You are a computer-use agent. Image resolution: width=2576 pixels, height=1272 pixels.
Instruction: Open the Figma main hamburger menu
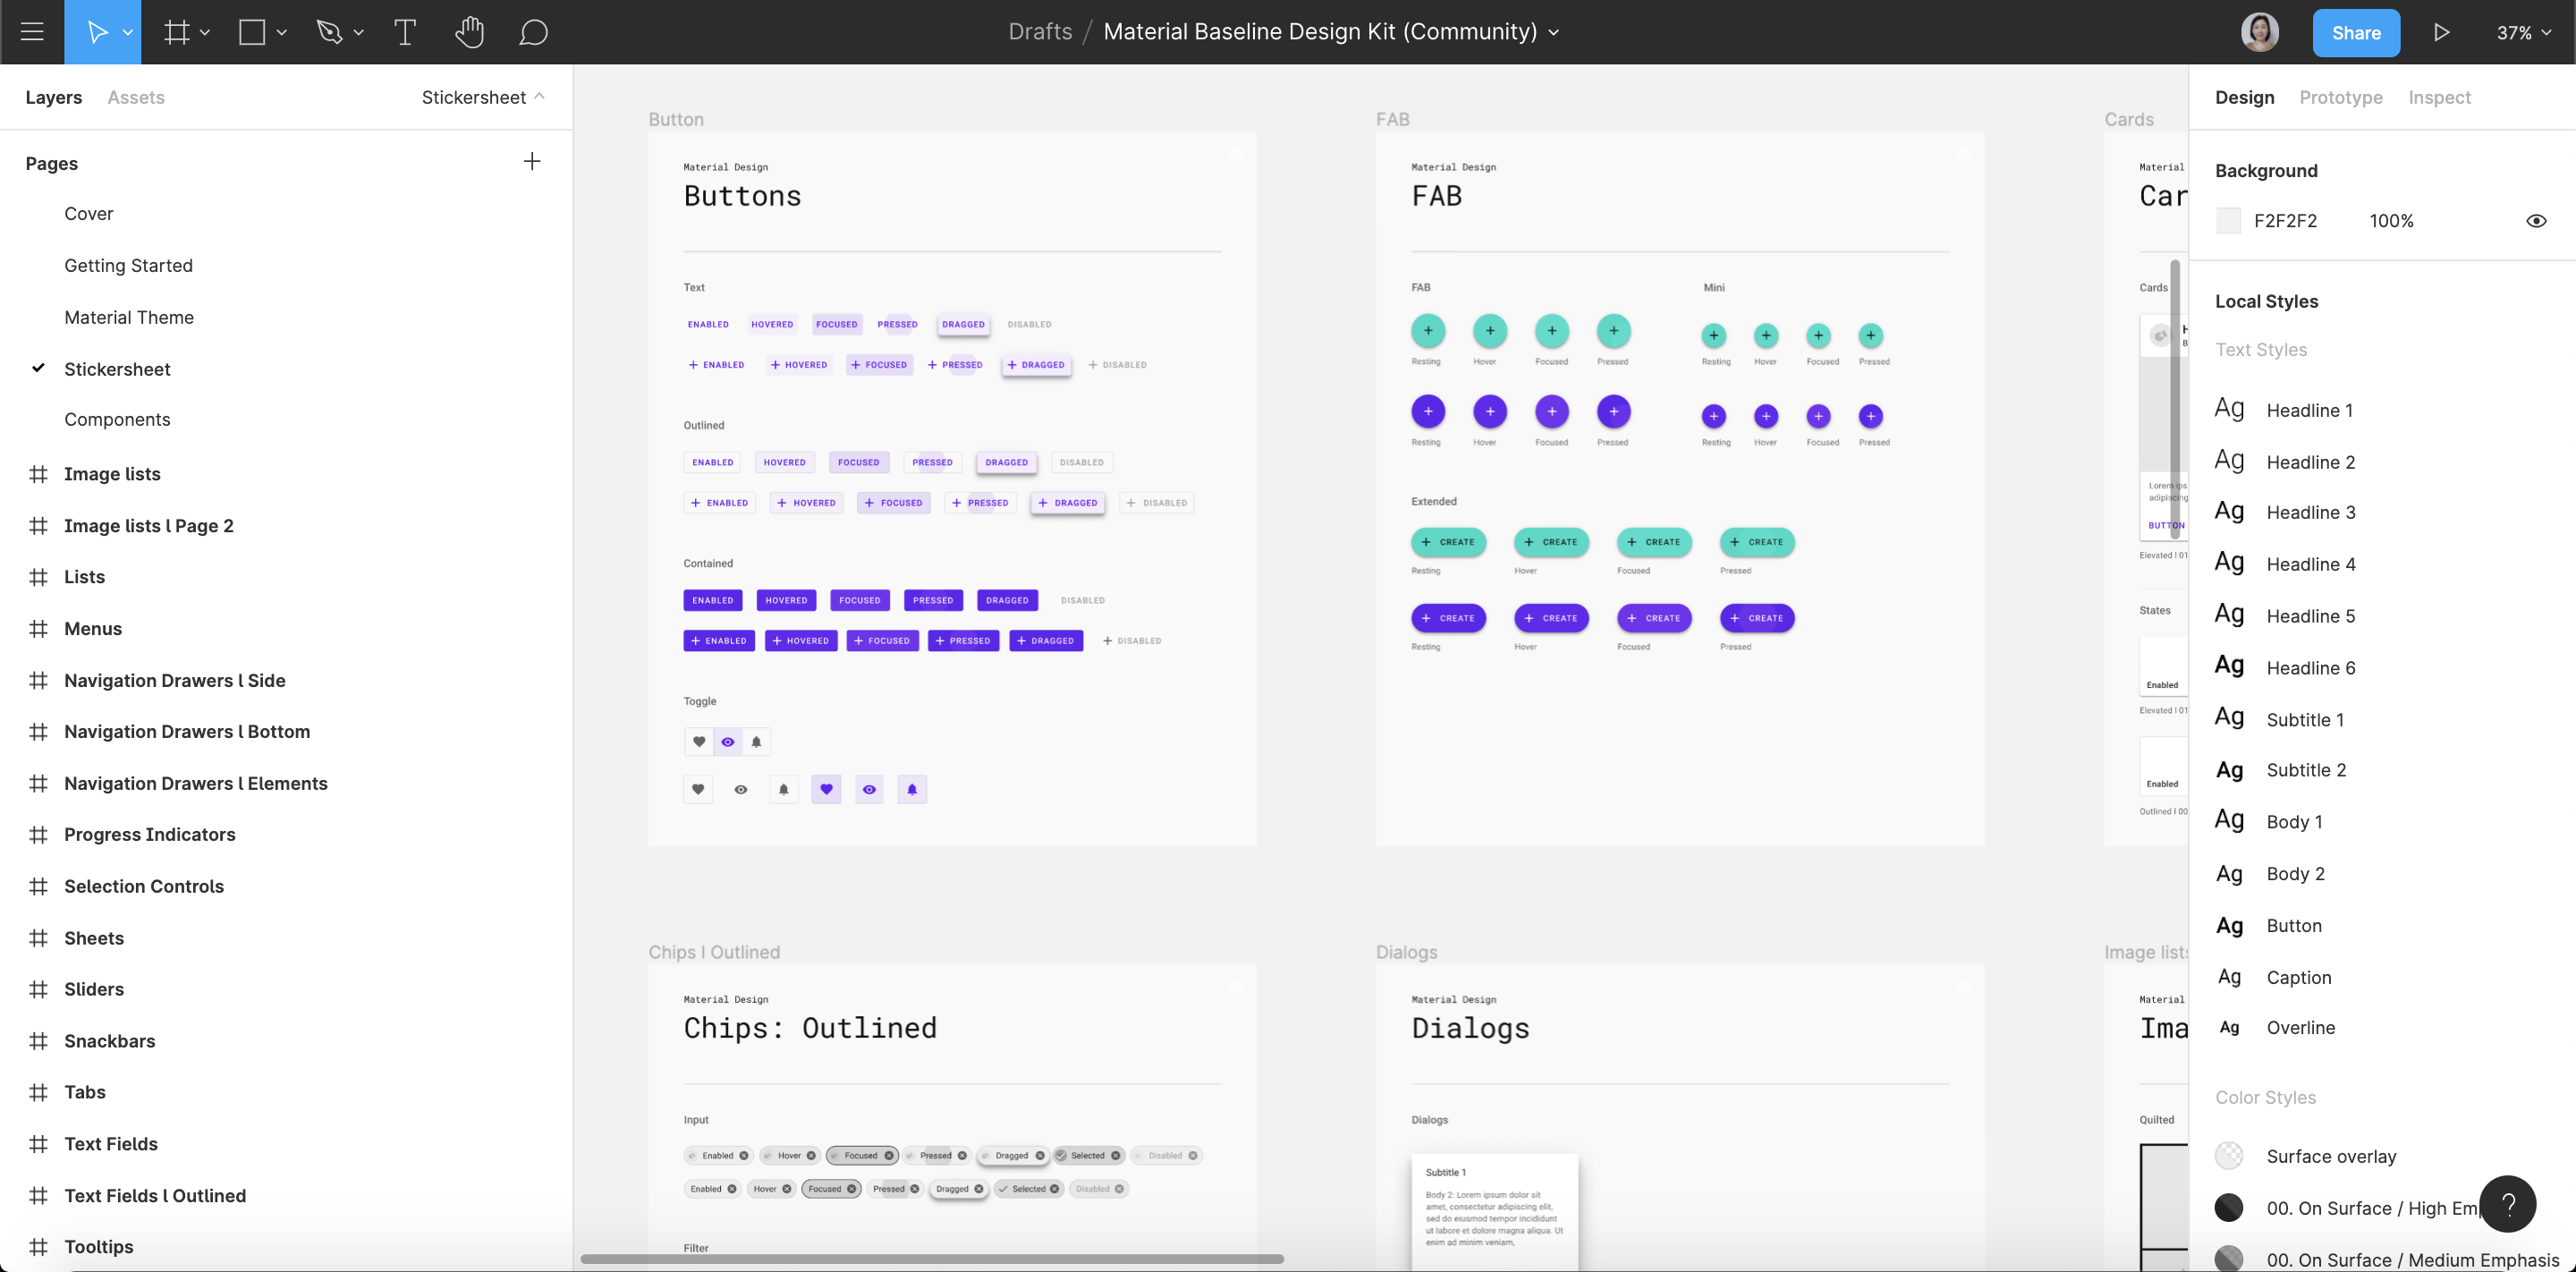pos(32,32)
